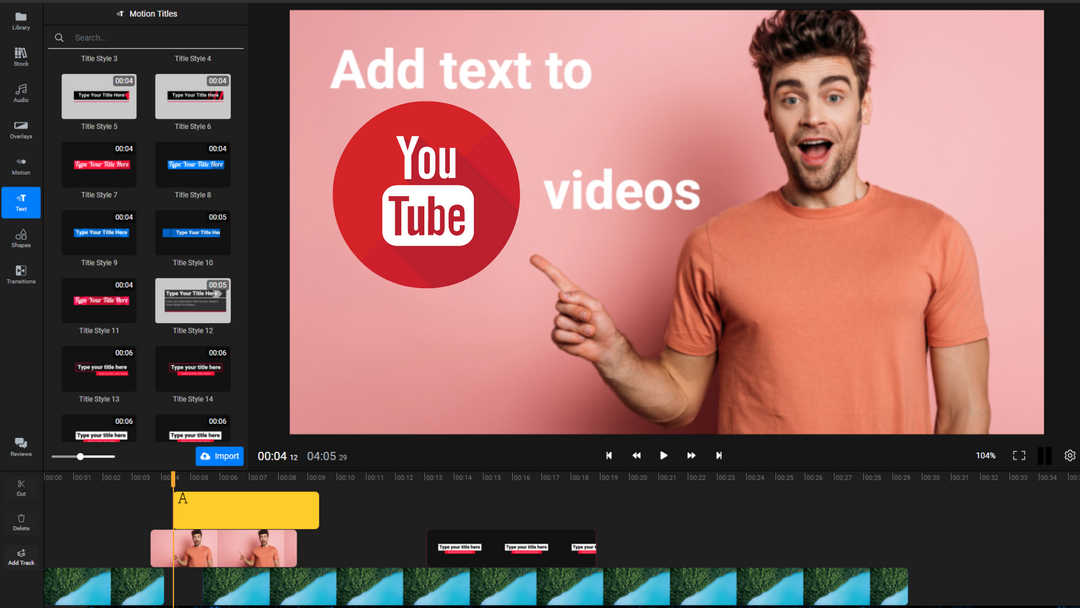Open the Shapes panel

20,238
